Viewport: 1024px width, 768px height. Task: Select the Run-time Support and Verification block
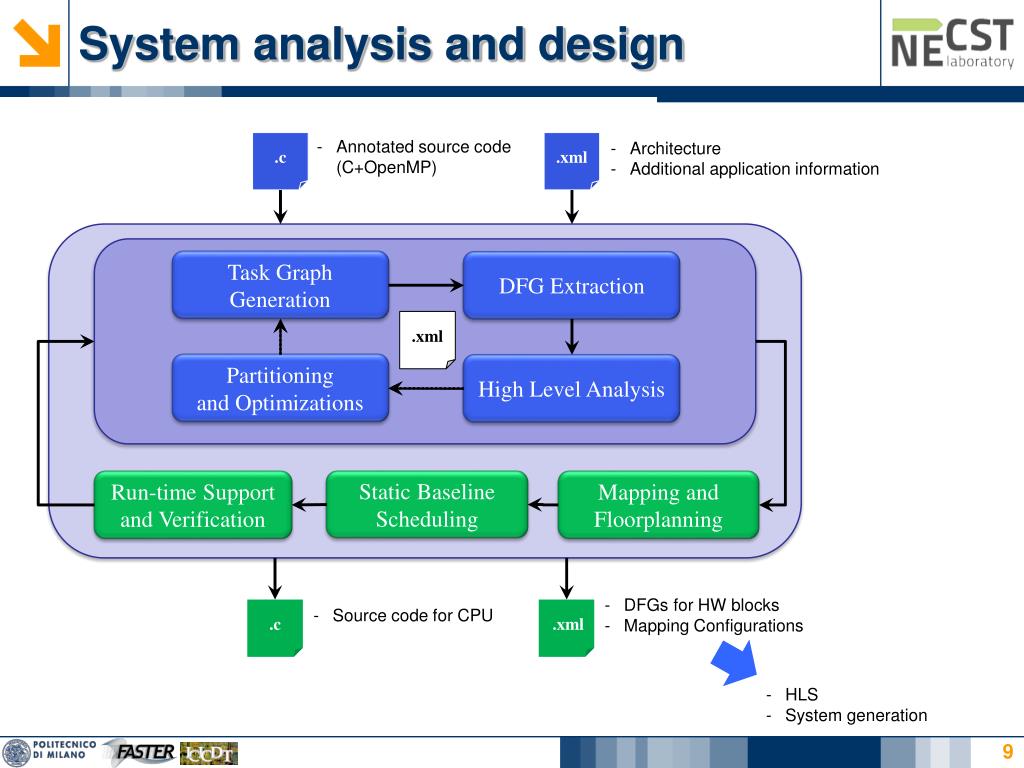tap(193, 505)
